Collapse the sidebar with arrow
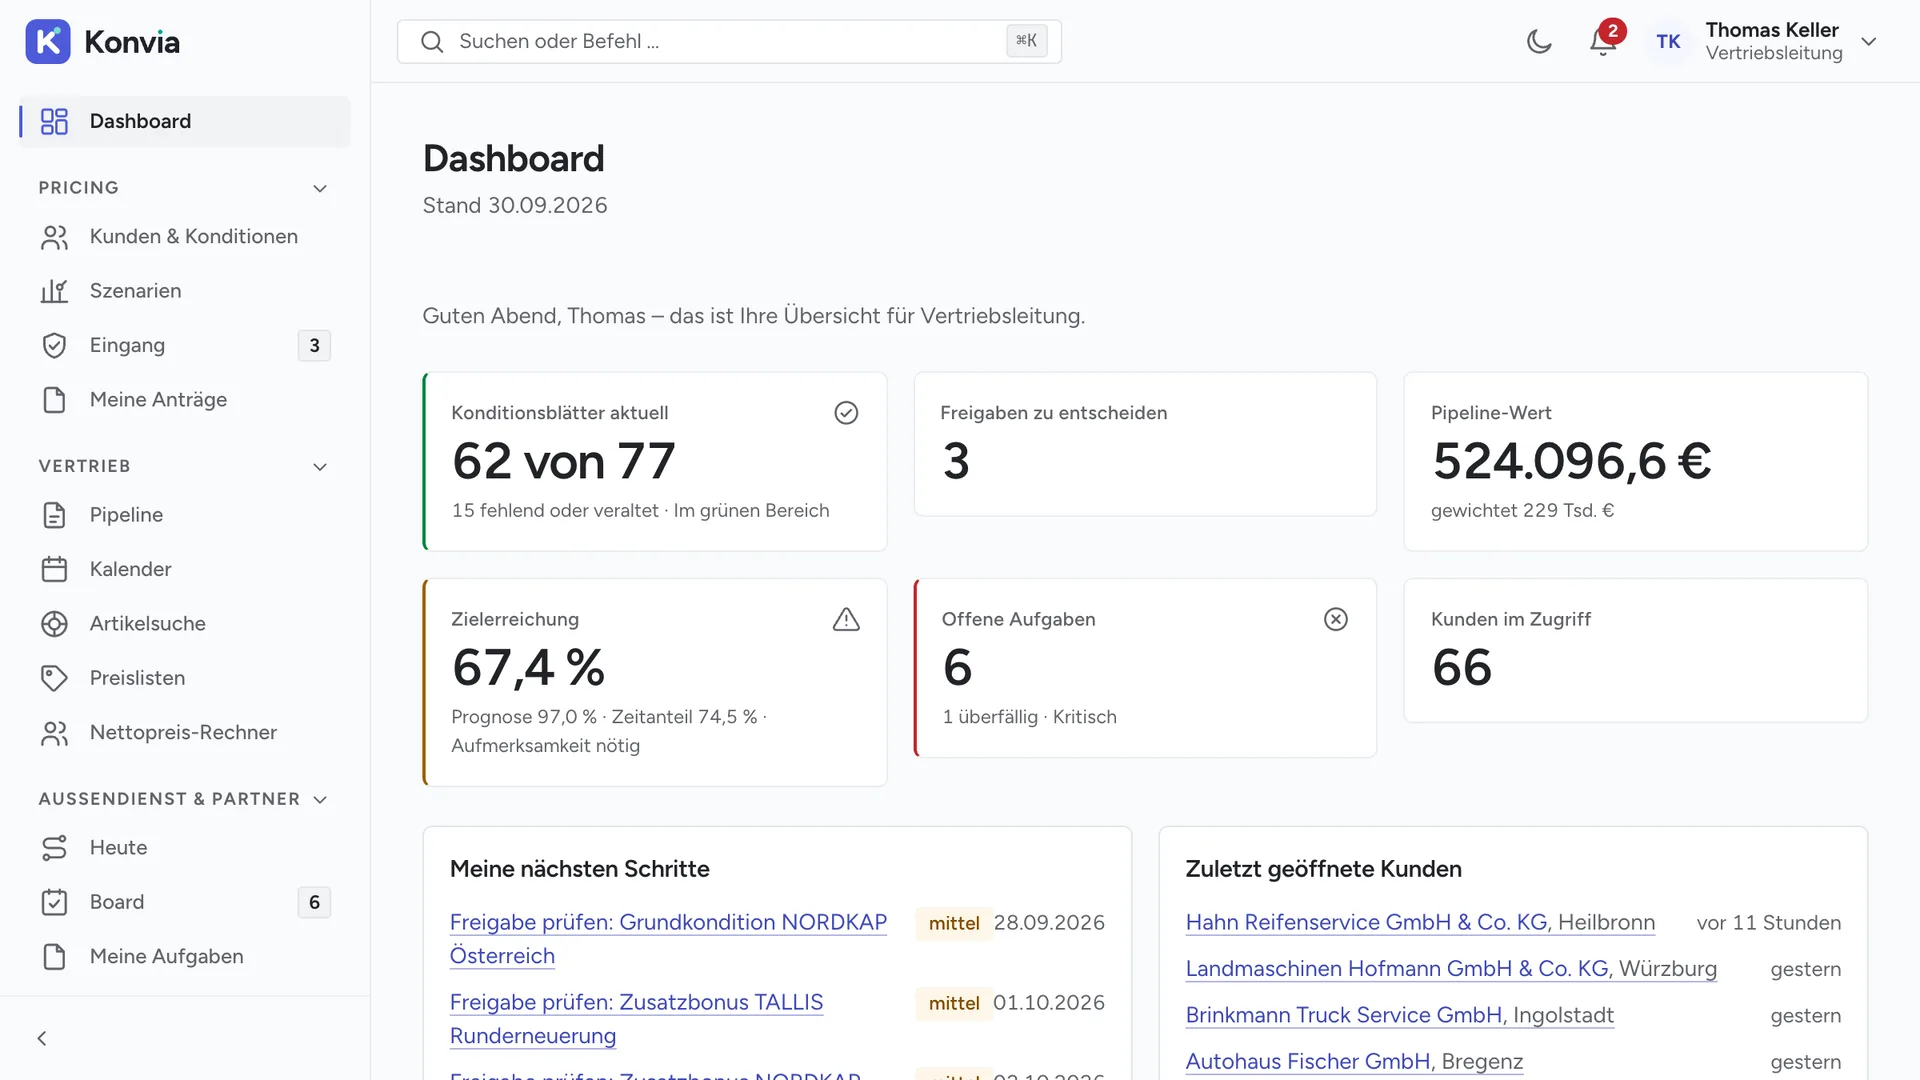Viewport: 1920px width, 1080px height. coord(42,1038)
